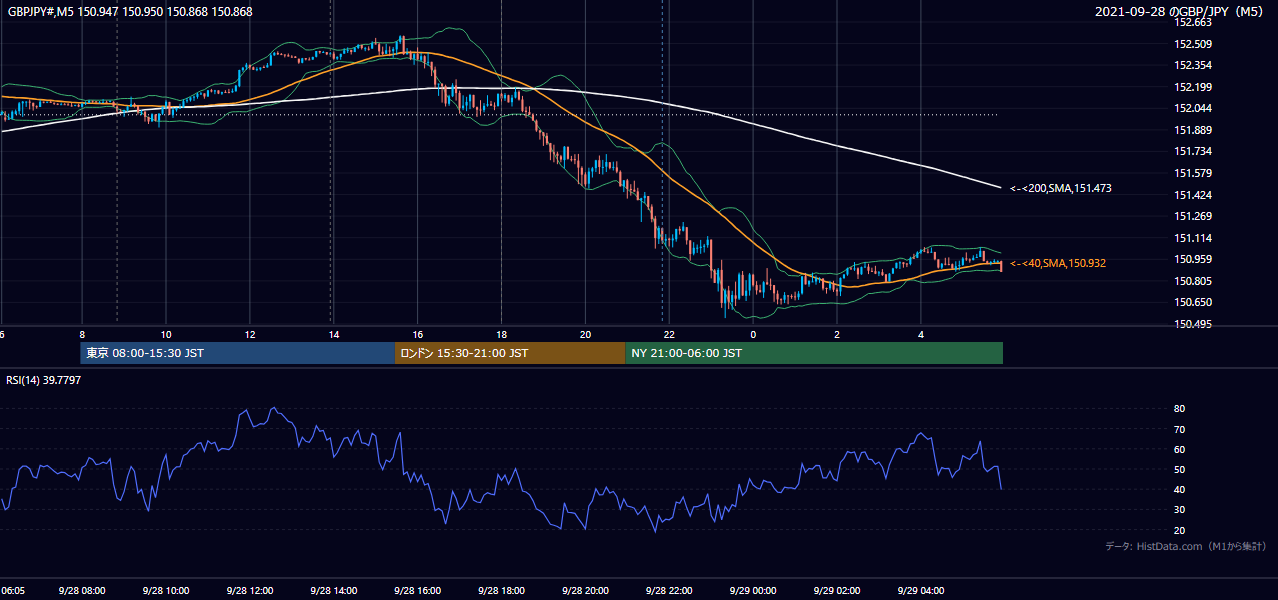Click the 9/28 18:00 time label

pyautogui.click(x=501, y=591)
